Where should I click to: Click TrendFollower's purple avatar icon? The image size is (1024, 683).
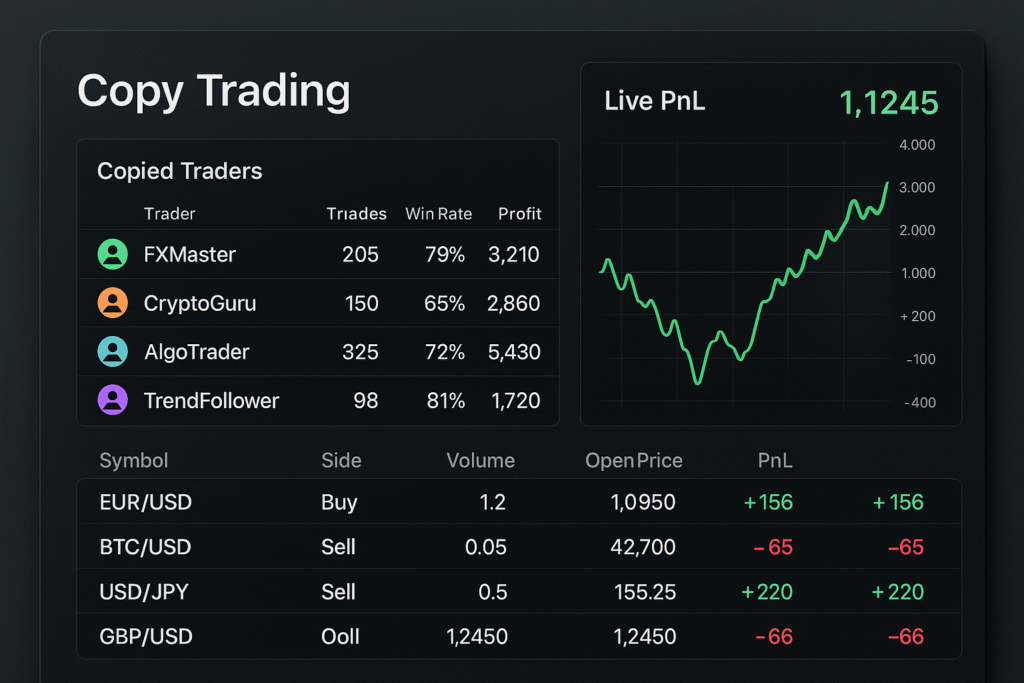point(113,401)
